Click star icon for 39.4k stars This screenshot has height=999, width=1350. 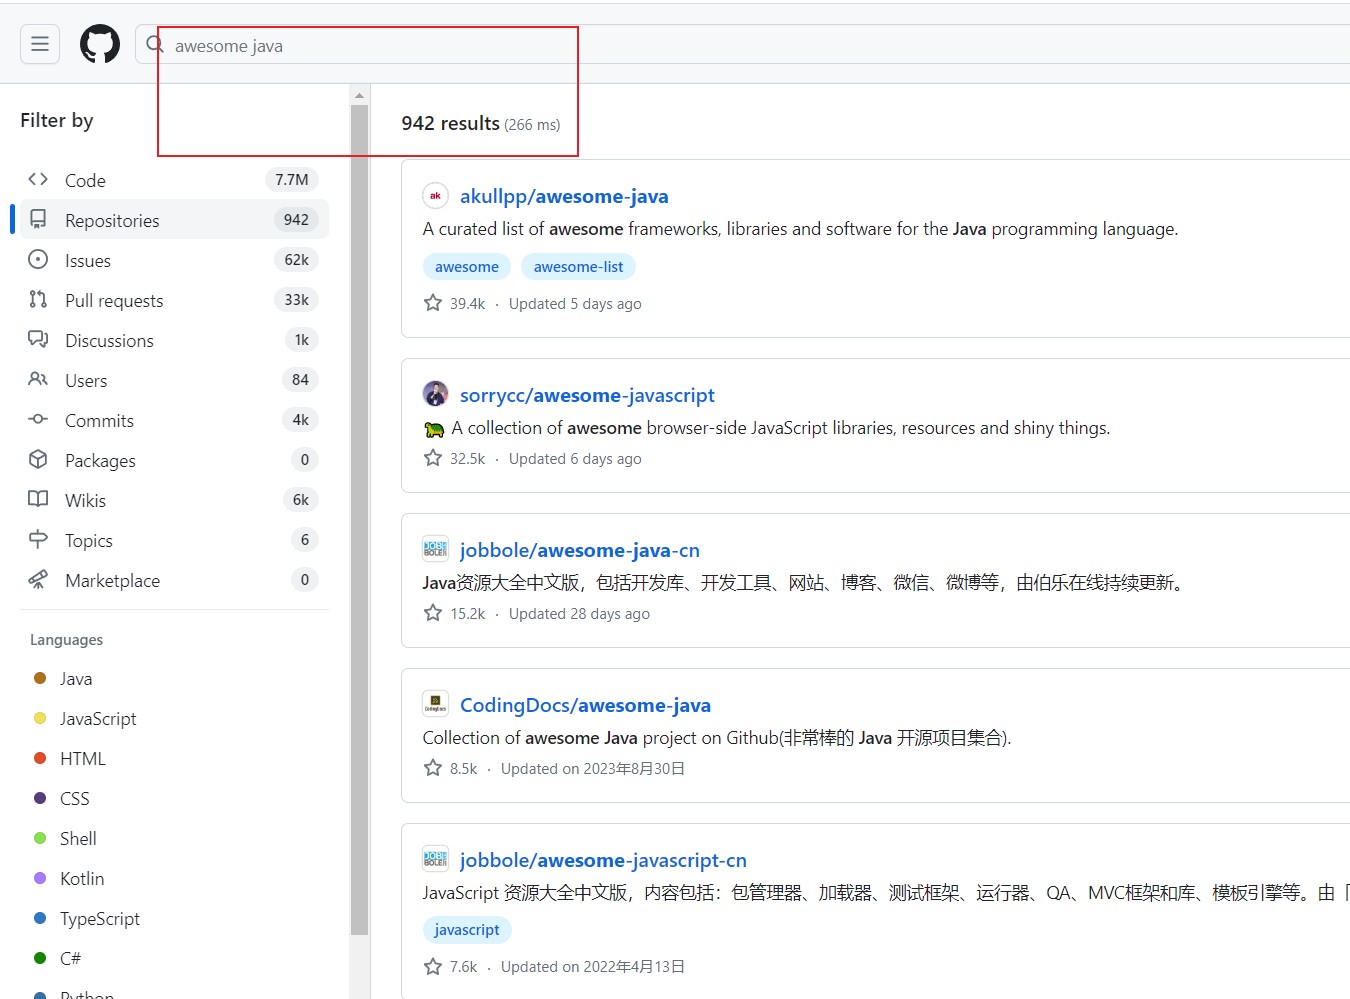[x=433, y=303]
